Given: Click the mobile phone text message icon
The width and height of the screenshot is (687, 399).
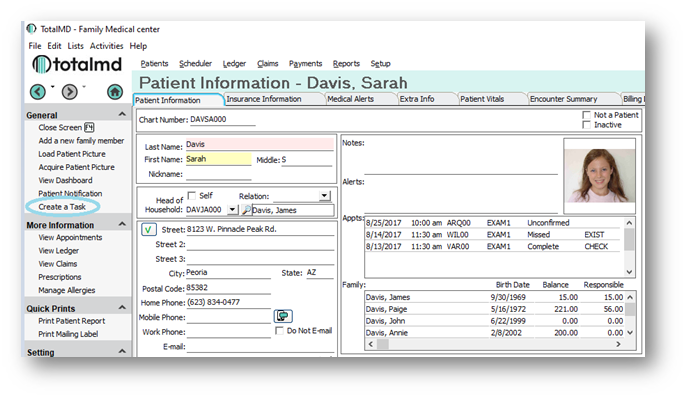Looking at the screenshot, I should point(283,316).
